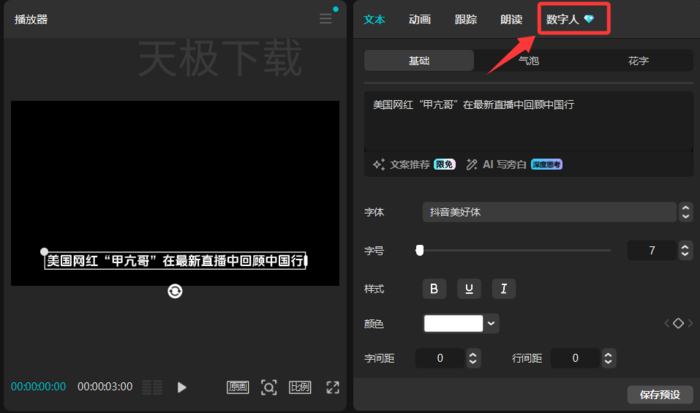Open the player panel hamburger menu
Screen dimensions: 700x413
325,19
